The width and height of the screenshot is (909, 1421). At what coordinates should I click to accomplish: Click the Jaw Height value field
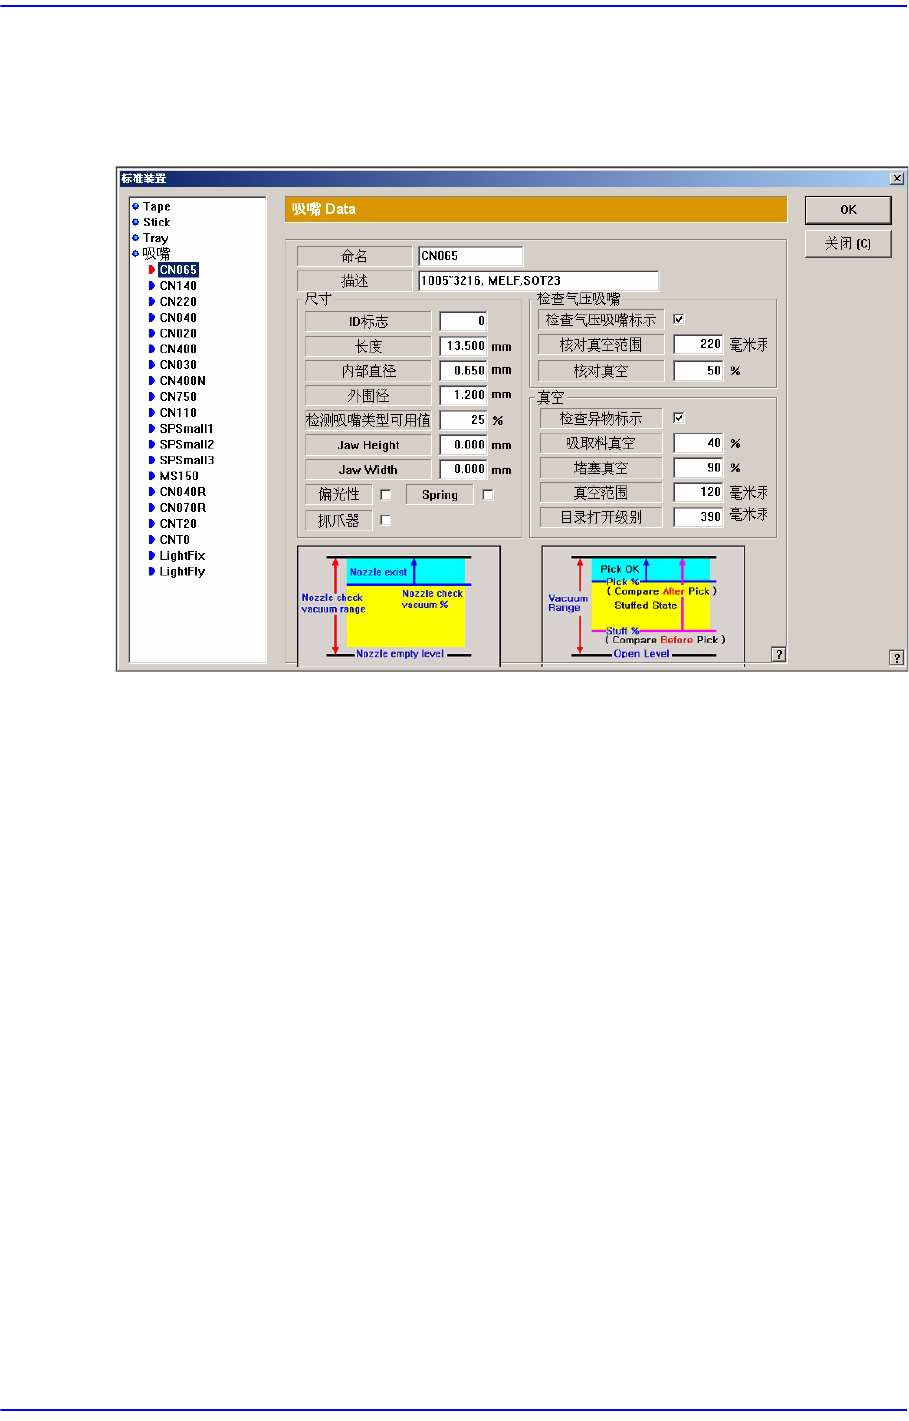click(x=463, y=445)
